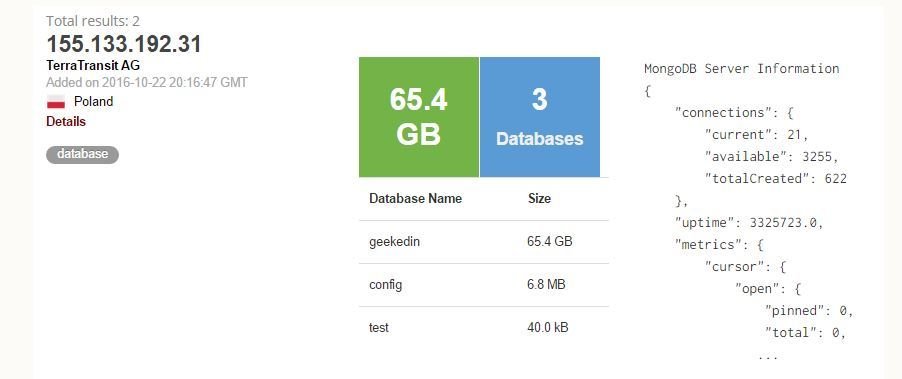Open IP address 155.133.192.31 heading
The width and height of the screenshot is (902, 379).
(x=124, y=44)
